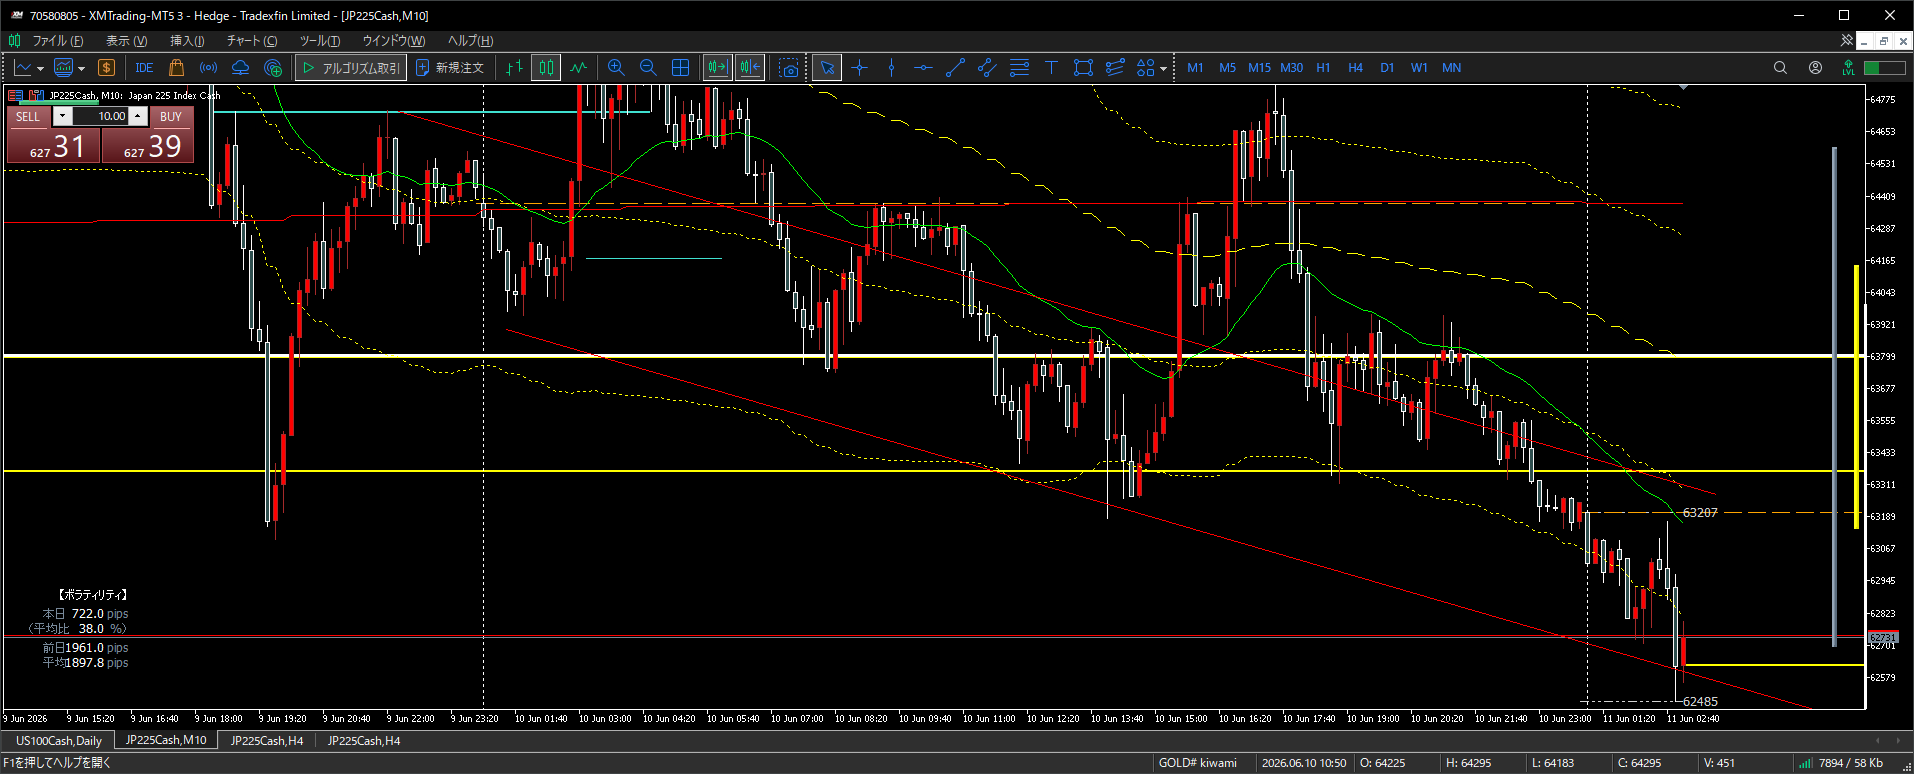Switch to bar chart display
Screen dimensions: 1914x774
click(514, 68)
